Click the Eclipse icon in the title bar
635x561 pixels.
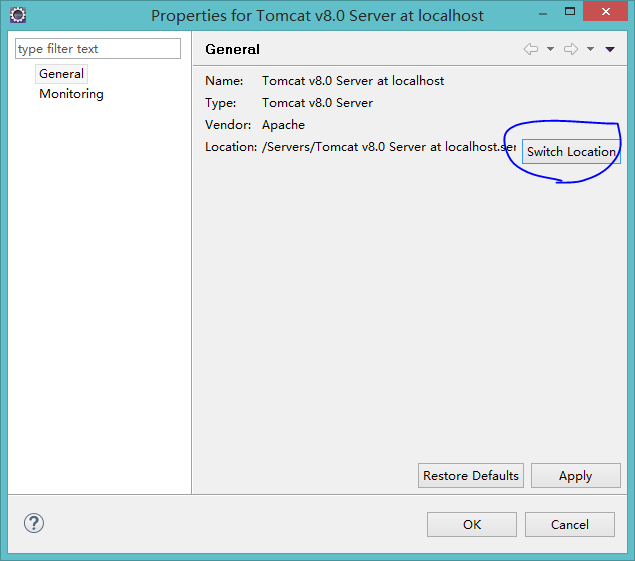[x=18, y=15]
